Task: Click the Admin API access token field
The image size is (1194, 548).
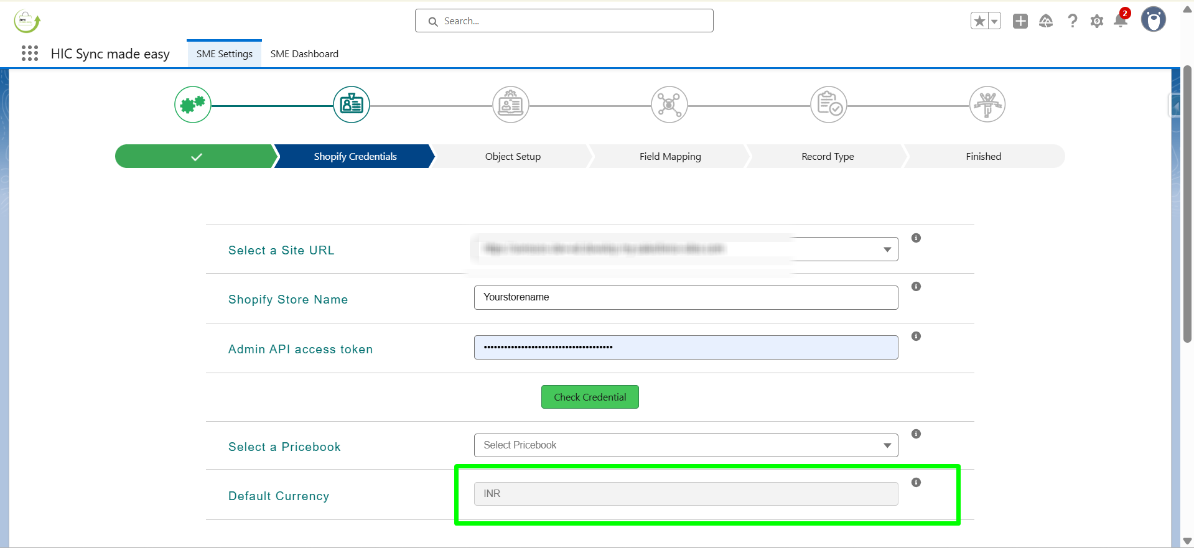Action: (686, 347)
